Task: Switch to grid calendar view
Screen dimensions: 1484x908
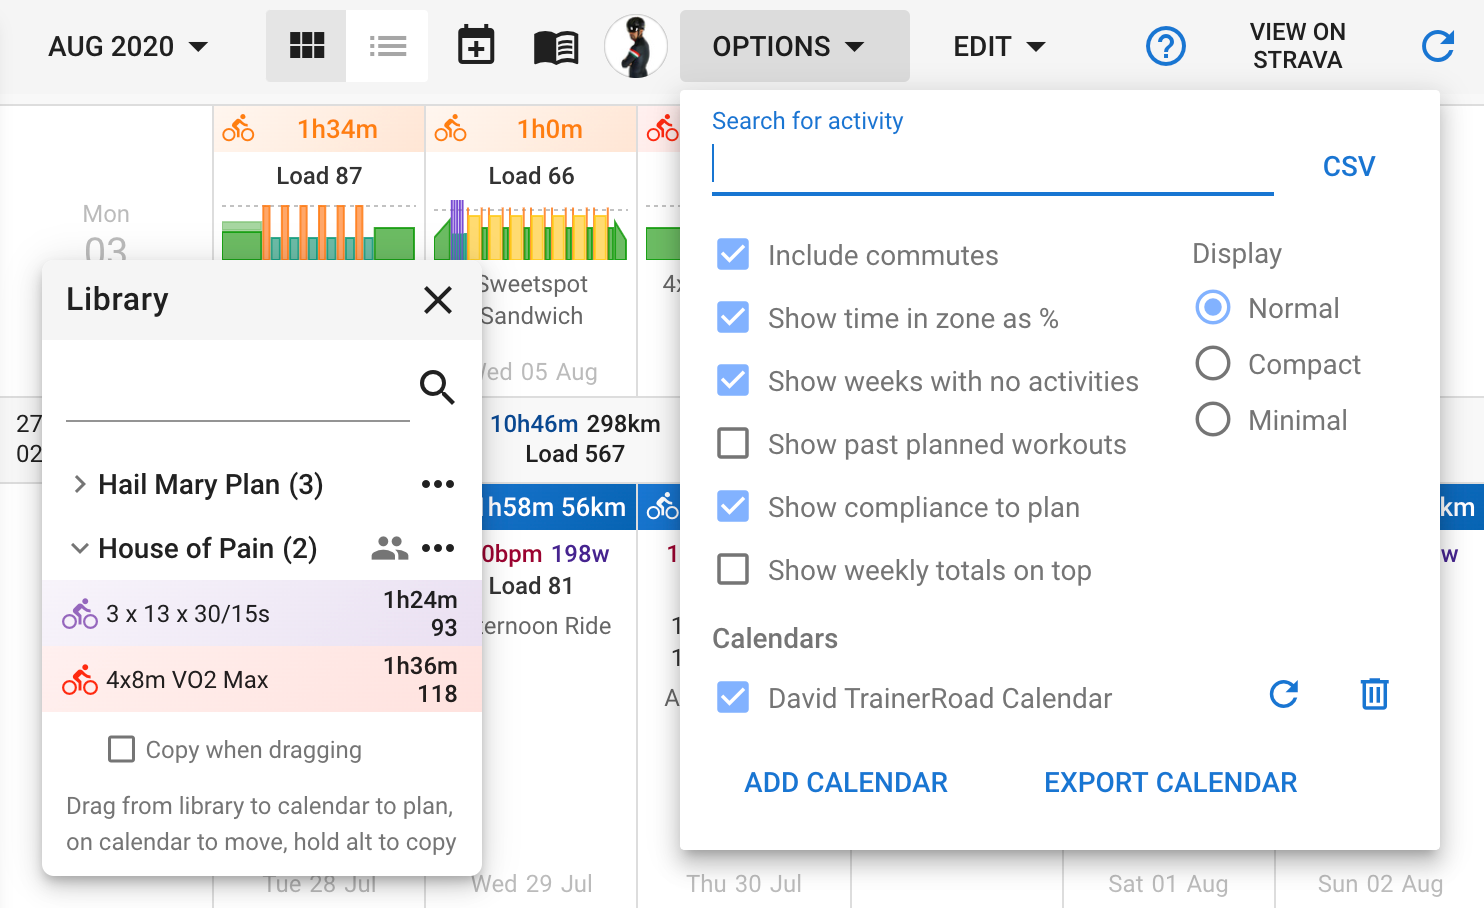Action: (x=305, y=45)
